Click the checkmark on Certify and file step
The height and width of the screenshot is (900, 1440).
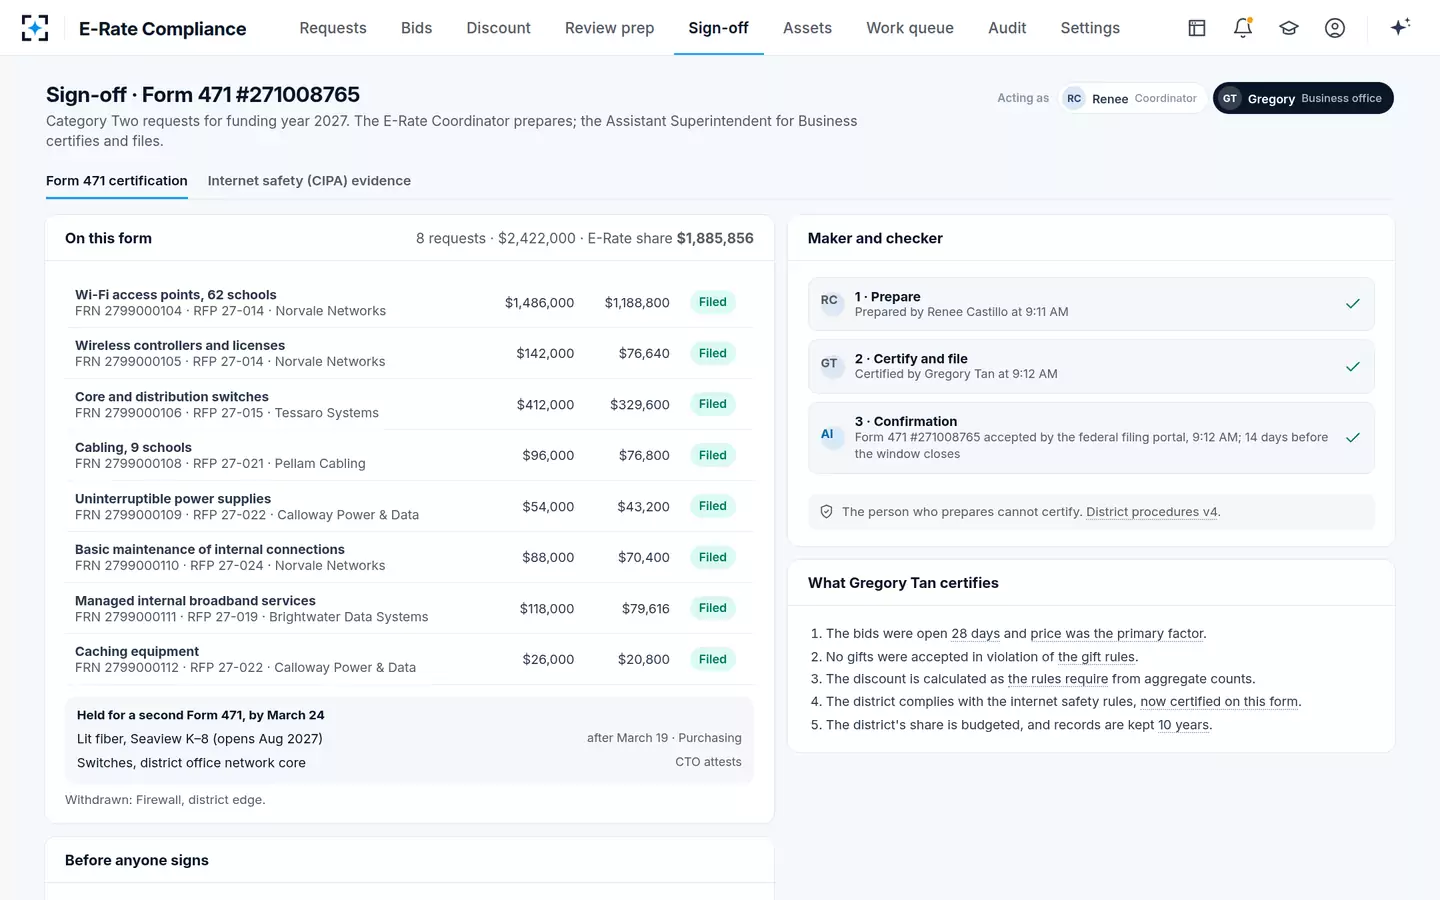tap(1353, 367)
